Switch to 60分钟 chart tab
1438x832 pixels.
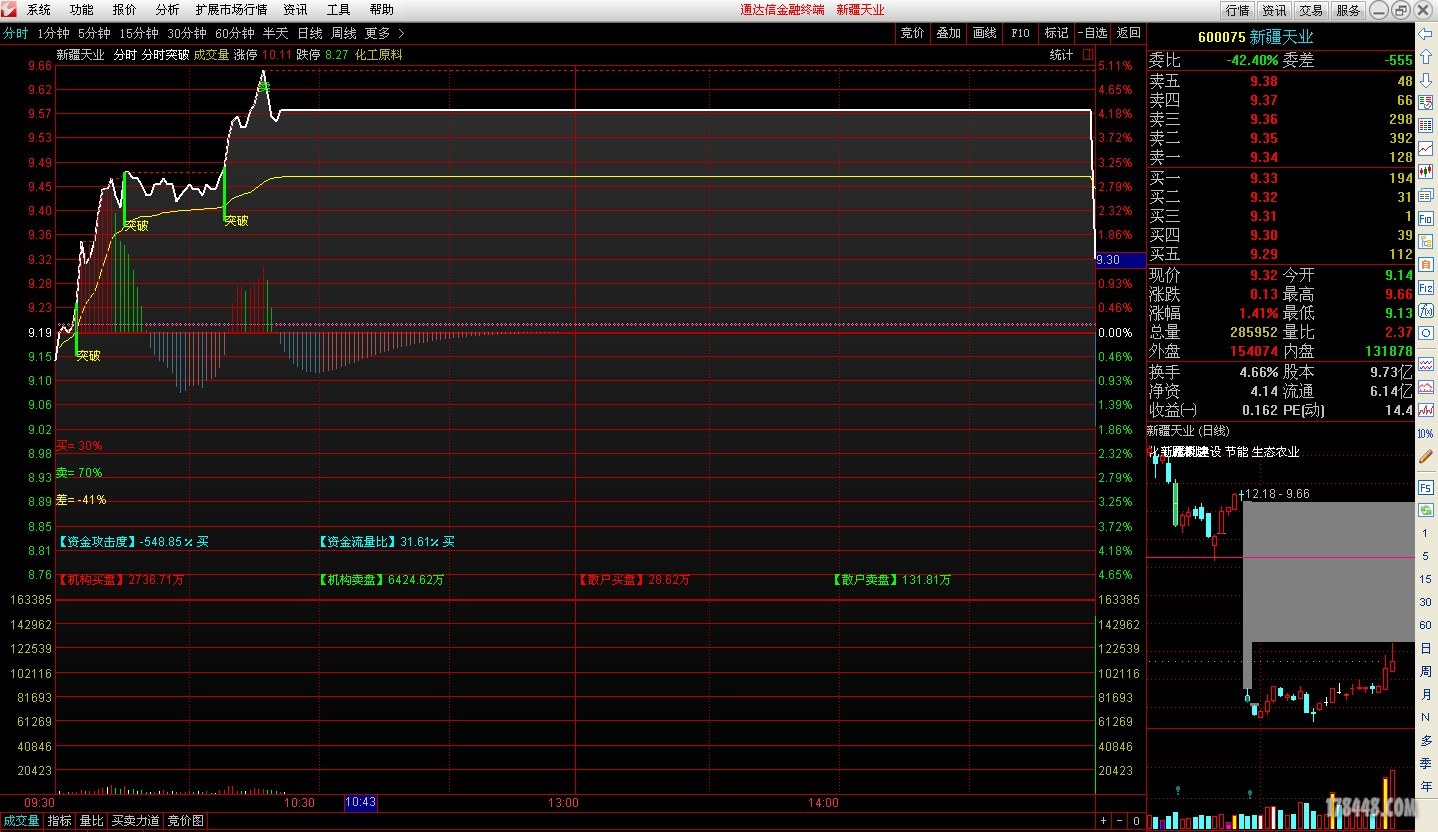click(x=236, y=33)
